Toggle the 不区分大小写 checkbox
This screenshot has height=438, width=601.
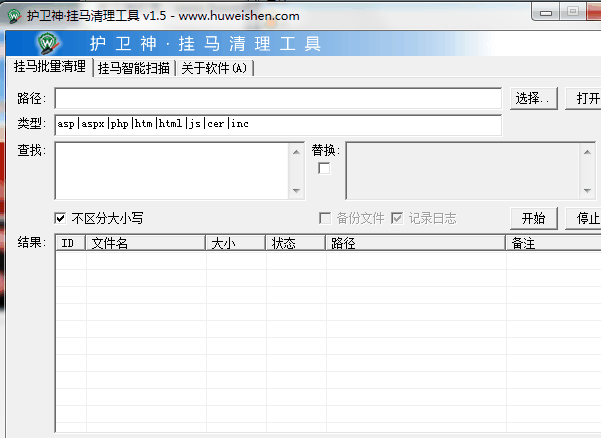tap(60, 218)
